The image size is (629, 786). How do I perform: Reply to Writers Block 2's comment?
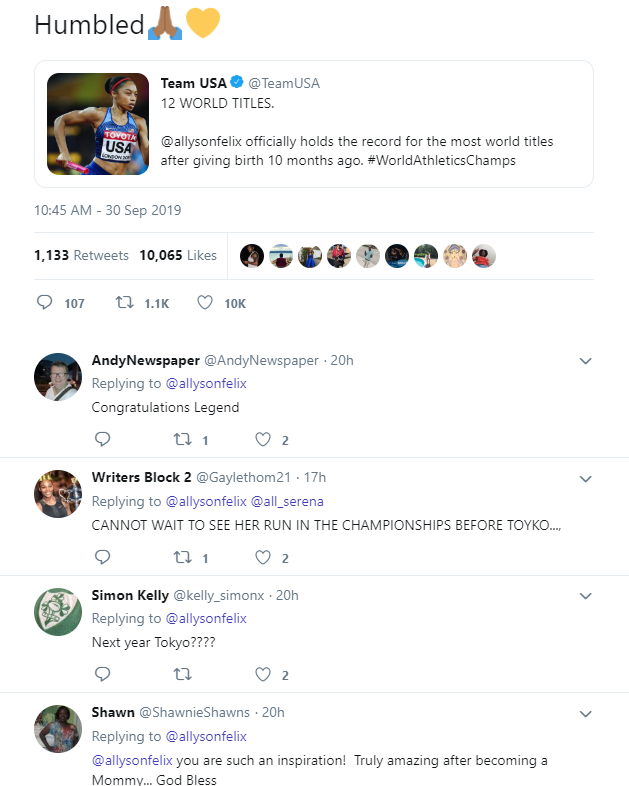[102, 557]
